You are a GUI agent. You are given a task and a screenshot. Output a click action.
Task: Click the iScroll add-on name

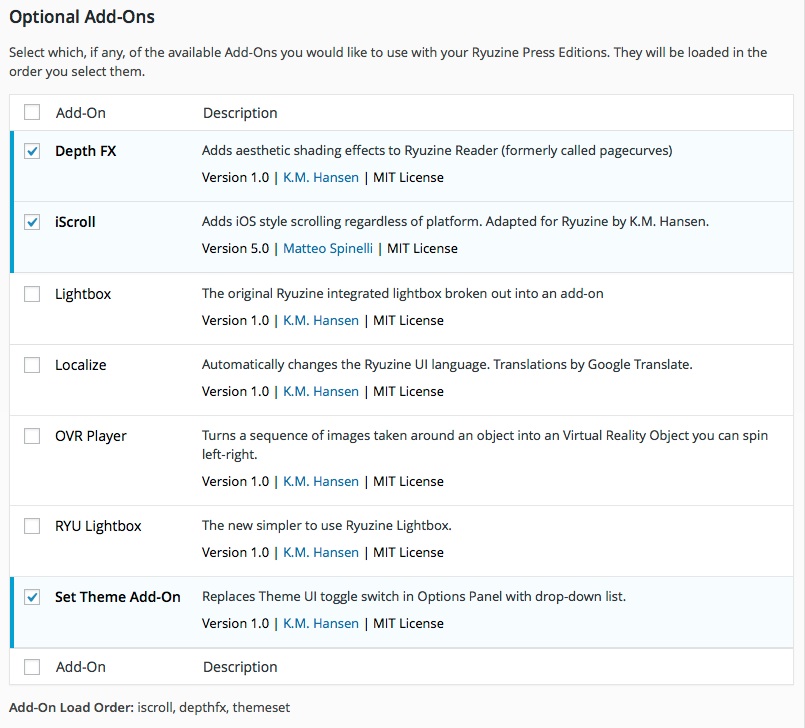pyautogui.click(x=74, y=222)
